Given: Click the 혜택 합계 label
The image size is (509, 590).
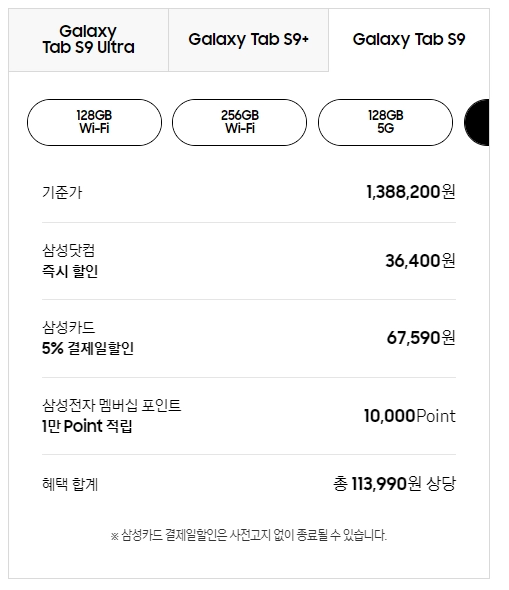Looking at the screenshot, I should point(70,484).
